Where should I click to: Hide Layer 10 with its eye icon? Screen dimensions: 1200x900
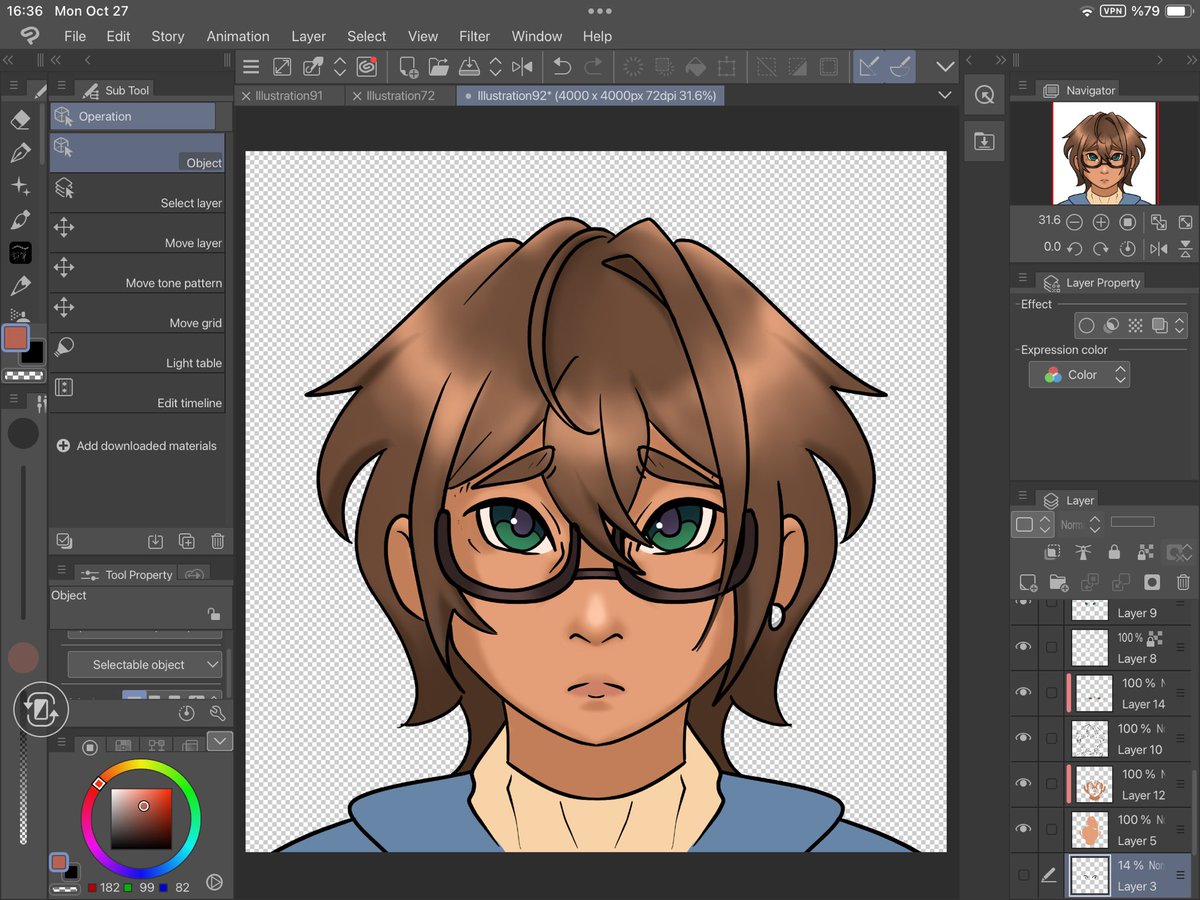1023,738
